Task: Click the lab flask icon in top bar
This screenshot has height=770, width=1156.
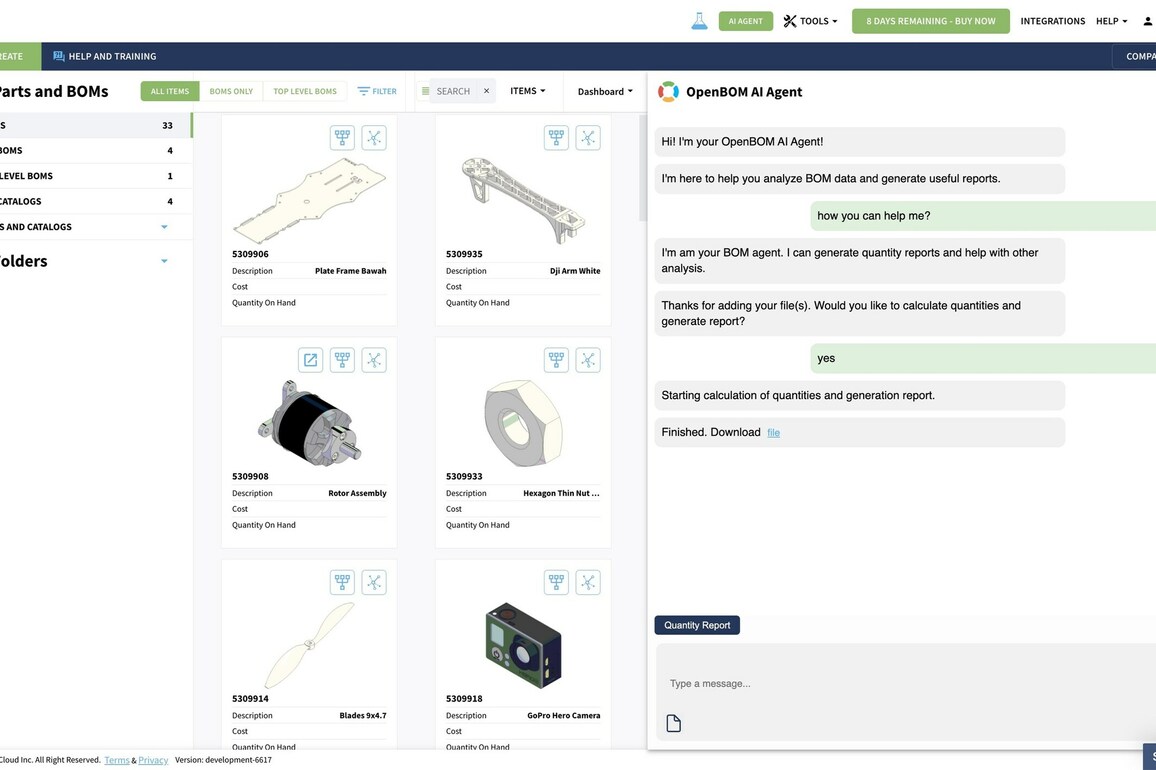Action: point(699,21)
